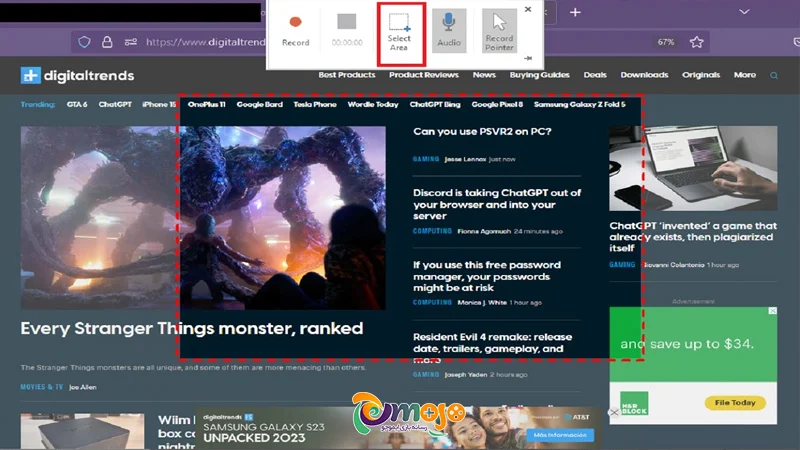Toggle Audio microphone capture
This screenshot has width=800, height=450.
449,31
